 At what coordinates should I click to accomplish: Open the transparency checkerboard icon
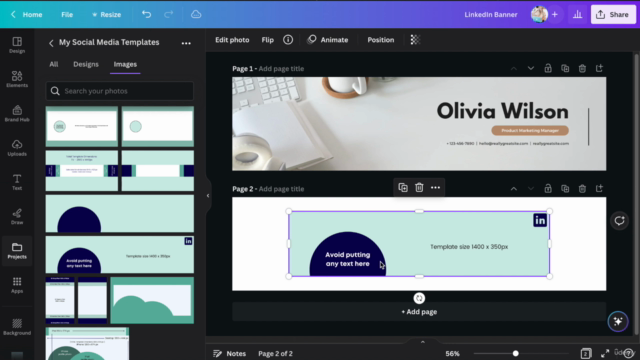click(x=415, y=40)
